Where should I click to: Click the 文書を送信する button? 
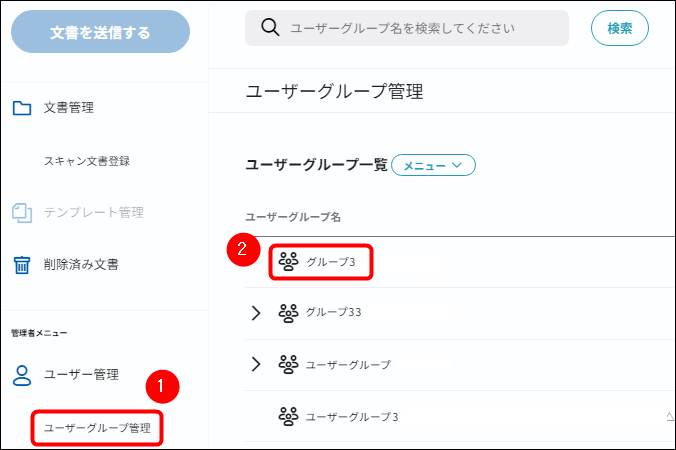pyautogui.click(x=100, y=32)
